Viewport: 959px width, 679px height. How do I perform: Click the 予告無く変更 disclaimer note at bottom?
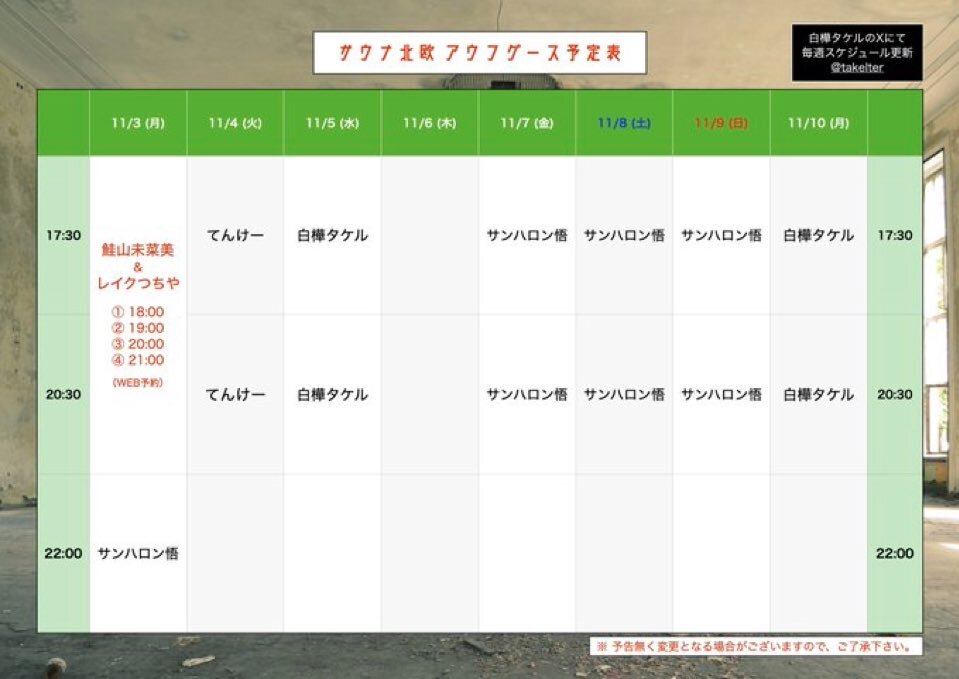[756, 646]
